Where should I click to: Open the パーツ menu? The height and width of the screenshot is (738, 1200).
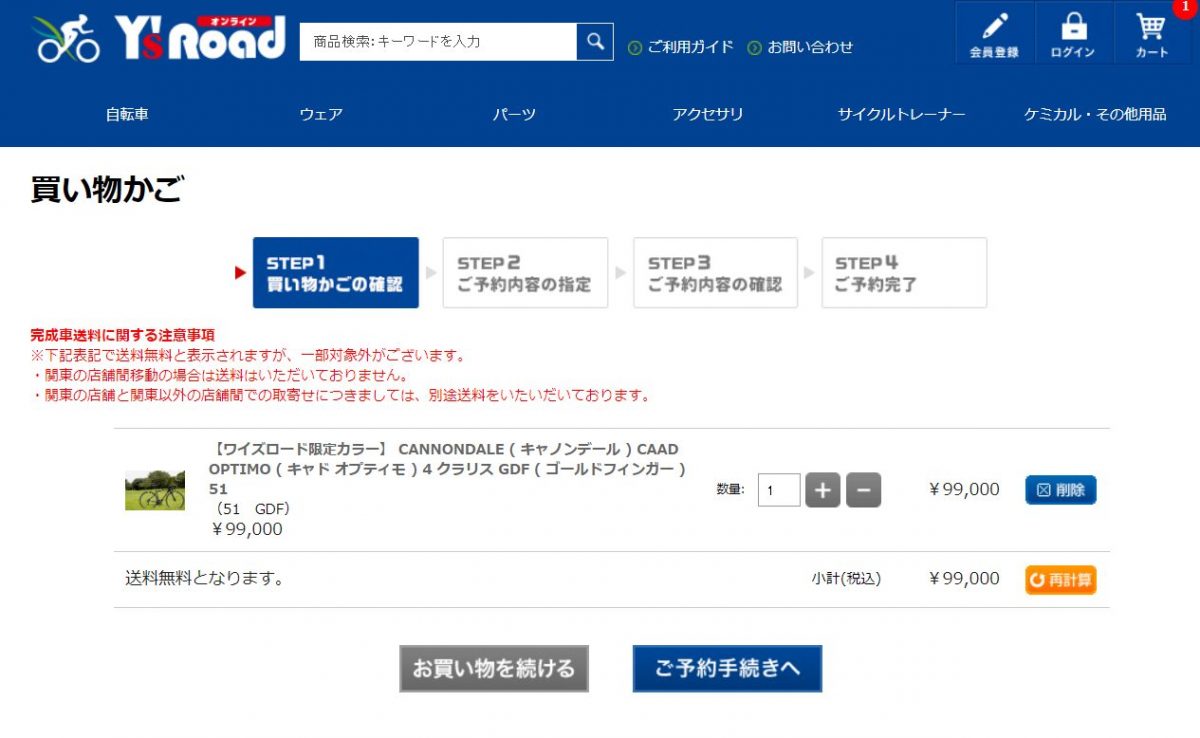point(514,114)
